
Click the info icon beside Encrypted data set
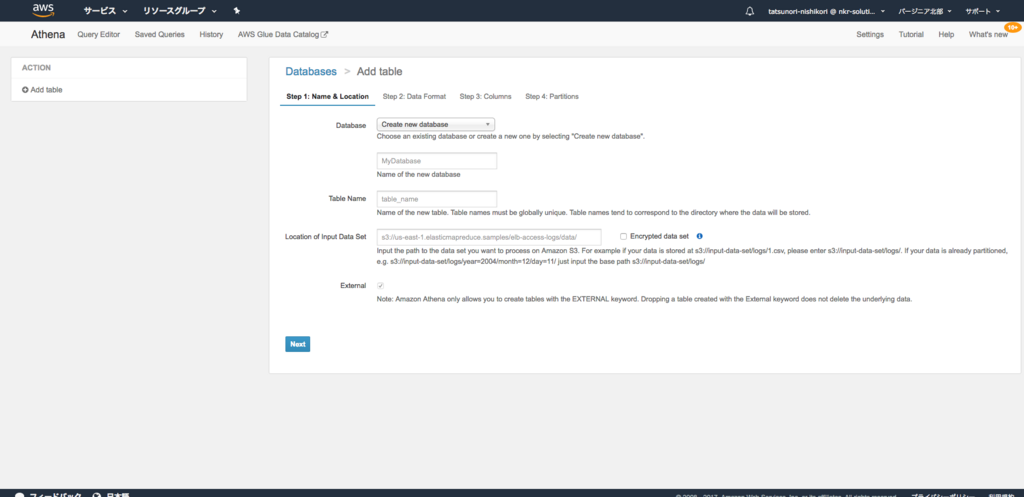699,236
